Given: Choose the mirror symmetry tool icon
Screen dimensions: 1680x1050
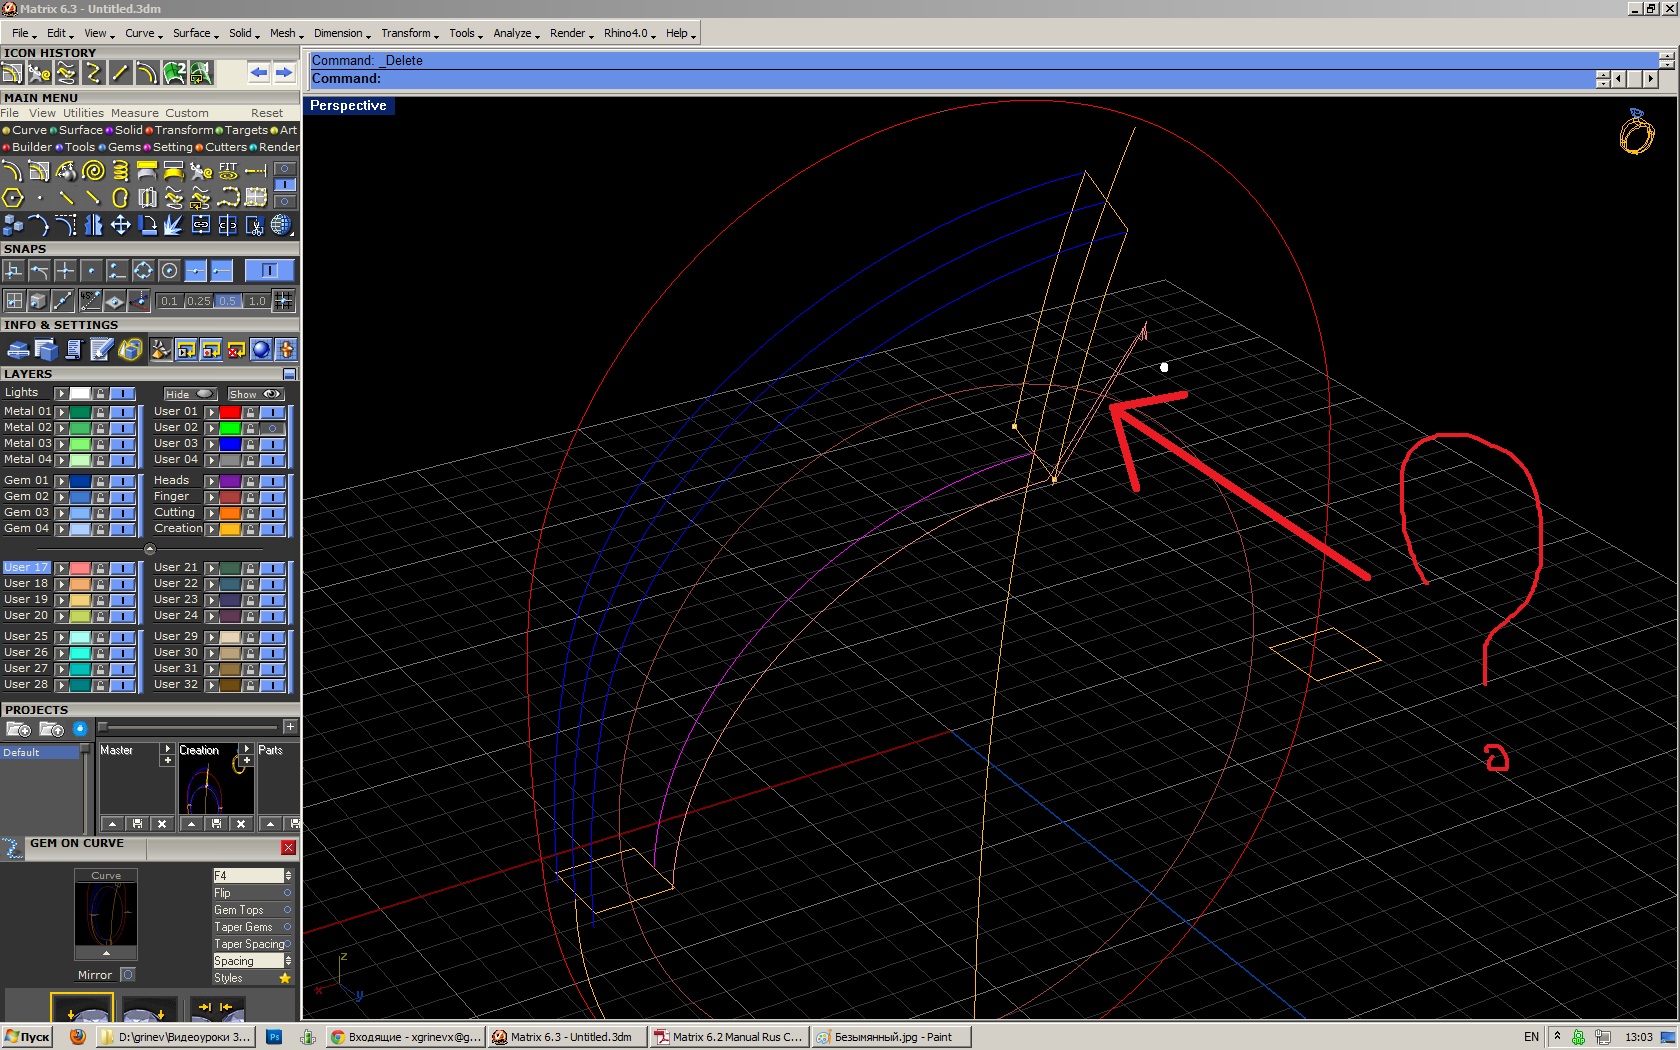Looking at the screenshot, I should tap(93, 225).
